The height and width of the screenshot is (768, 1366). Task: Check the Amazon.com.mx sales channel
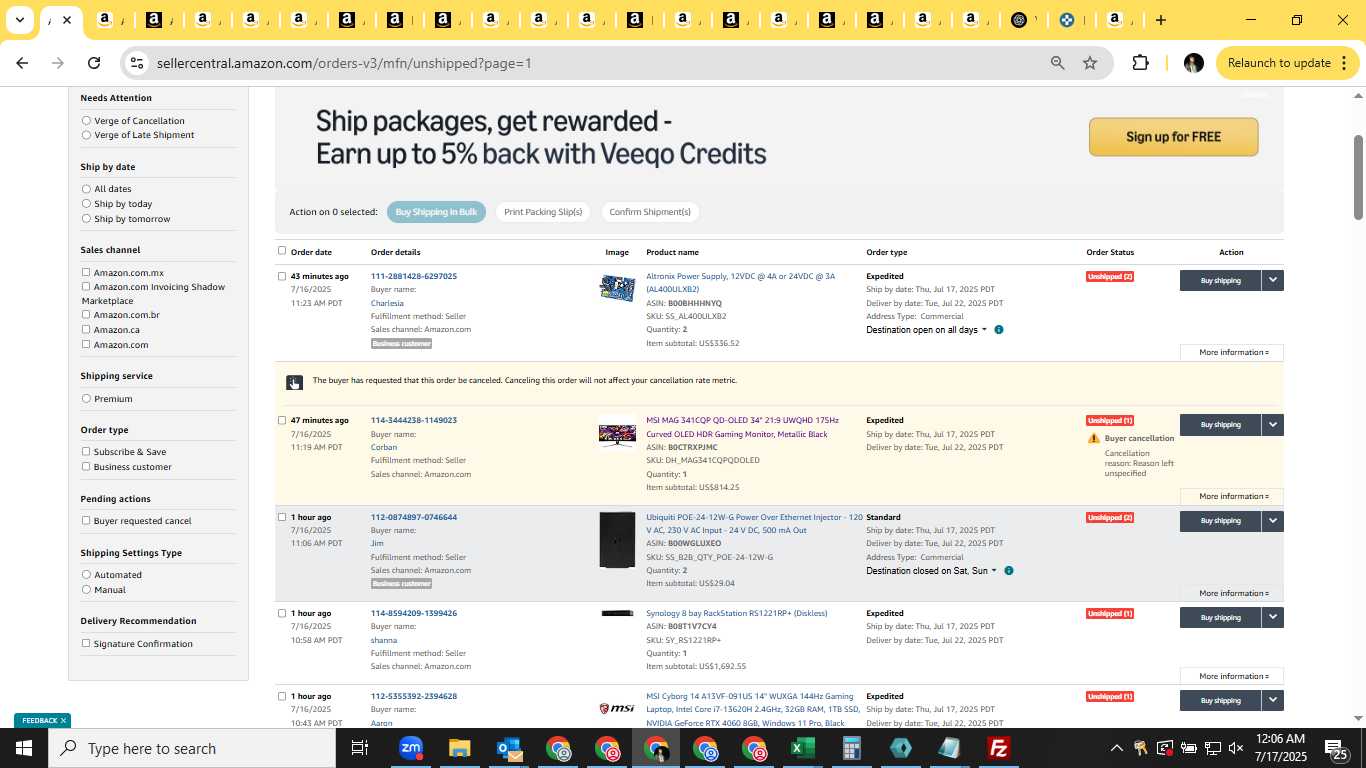click(86, 272)
